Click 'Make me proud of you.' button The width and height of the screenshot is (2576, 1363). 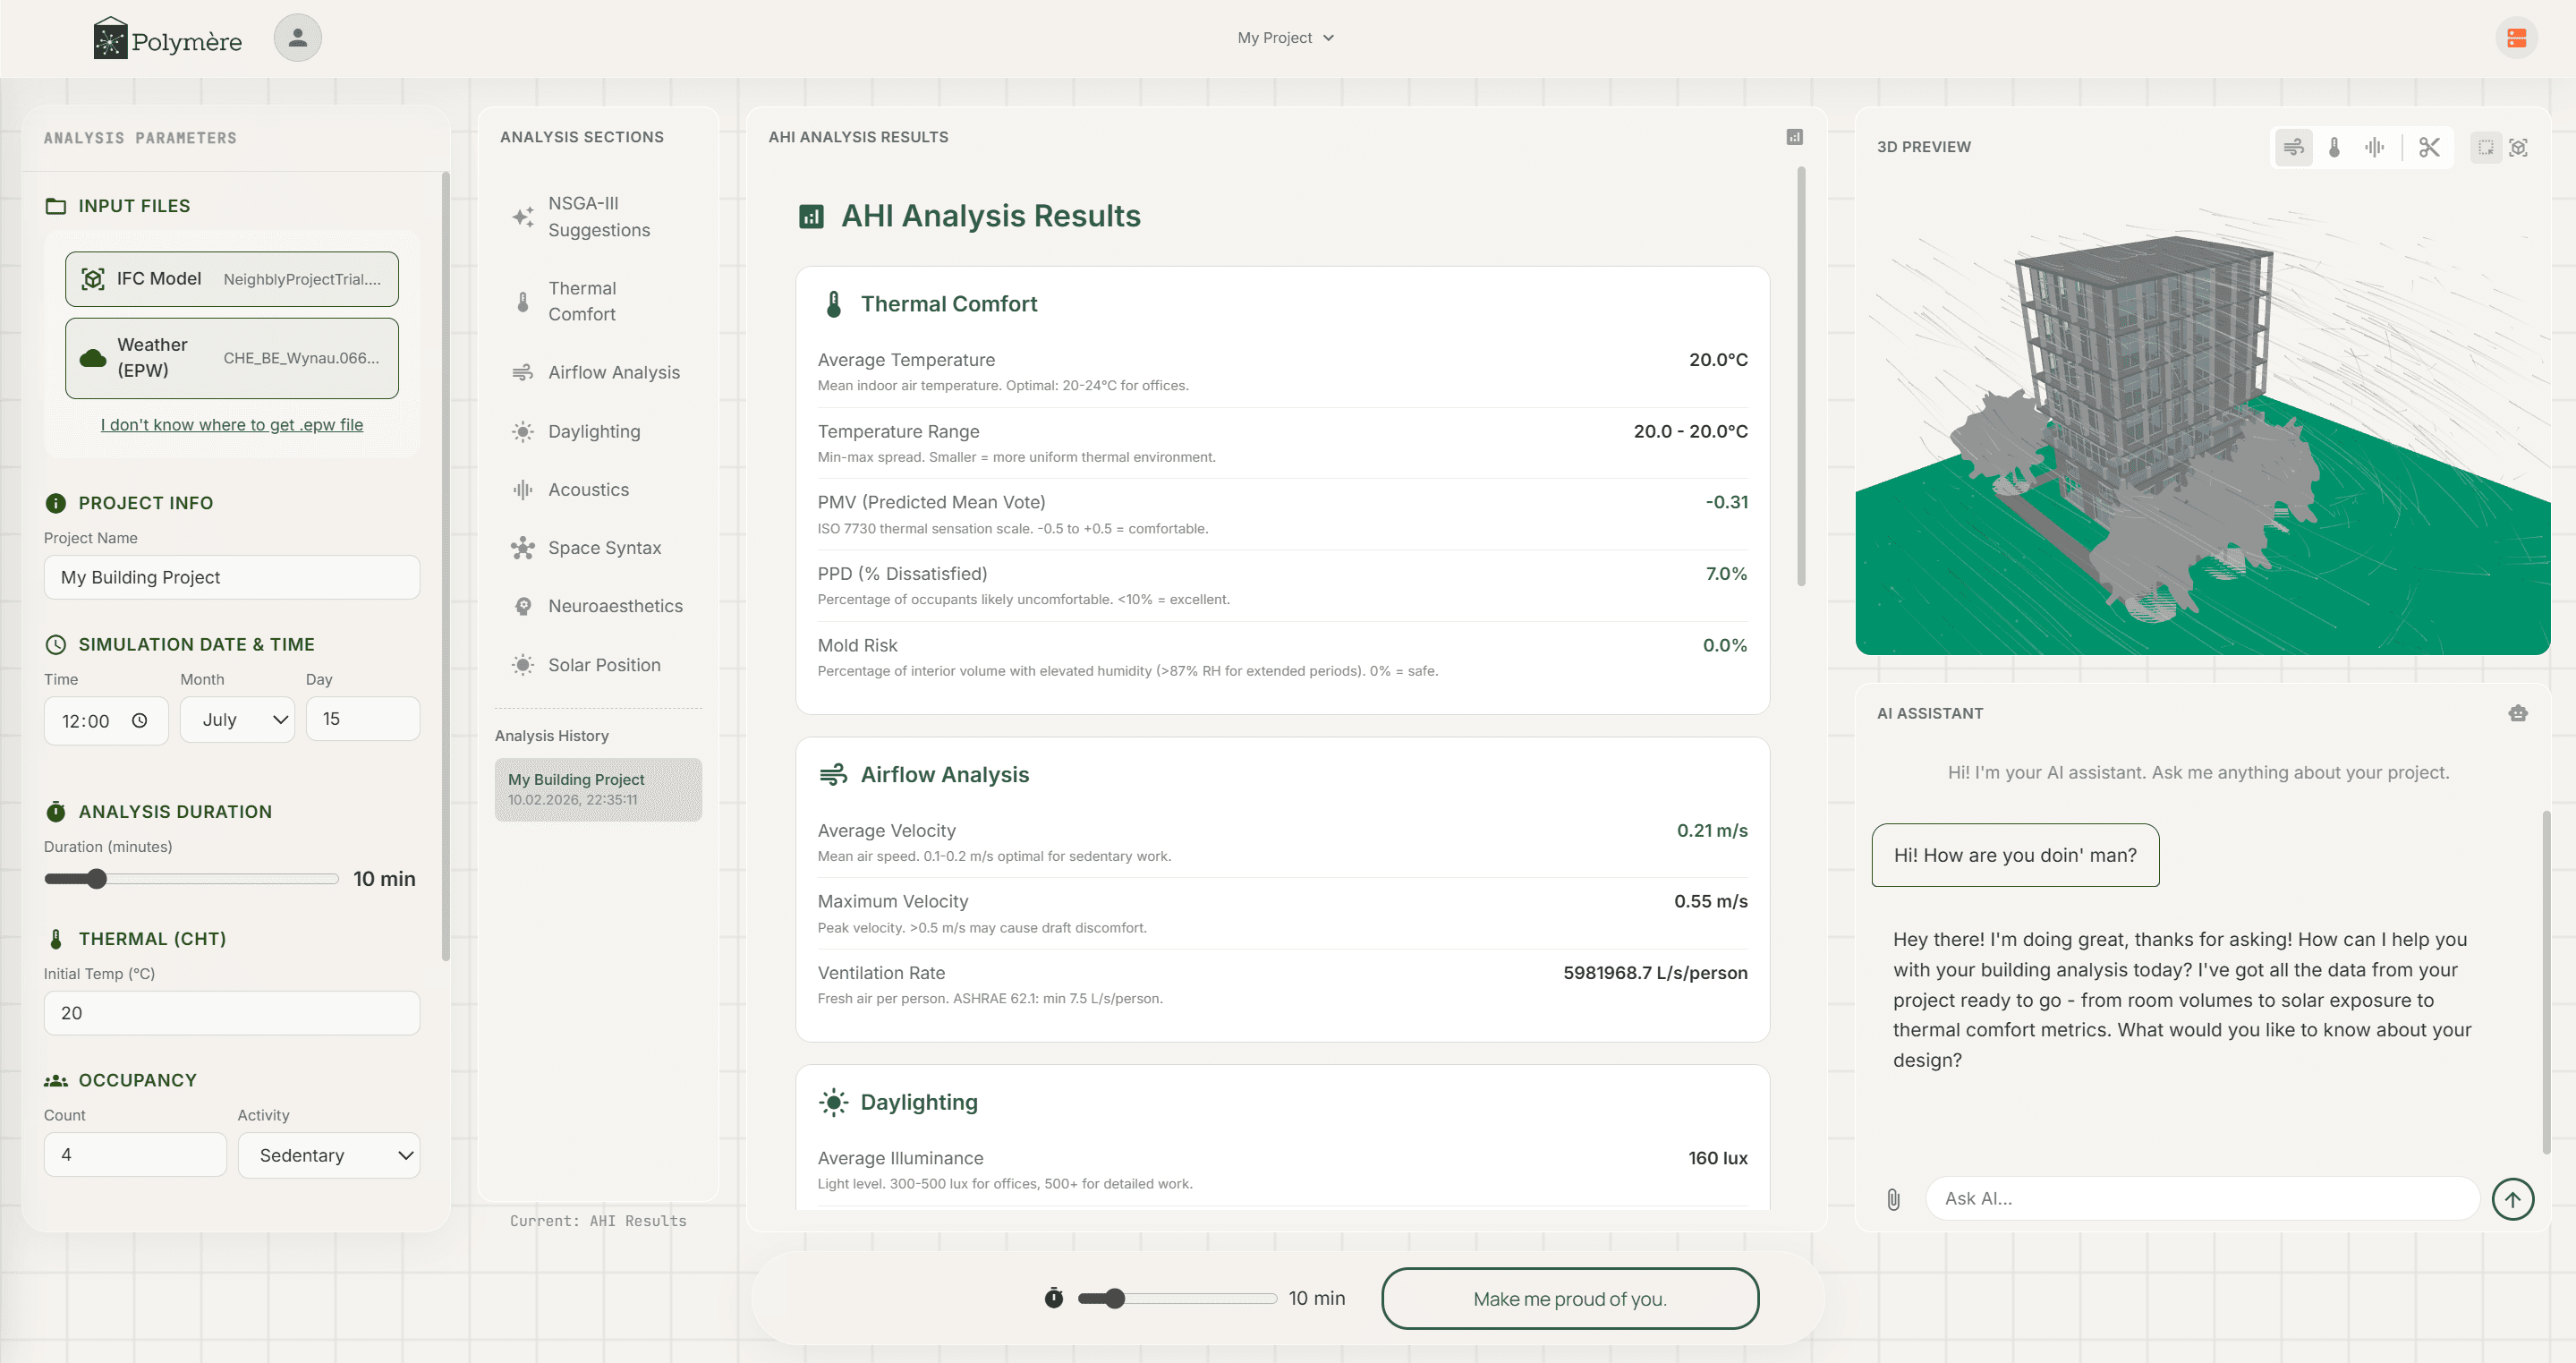[1569, 1299]
